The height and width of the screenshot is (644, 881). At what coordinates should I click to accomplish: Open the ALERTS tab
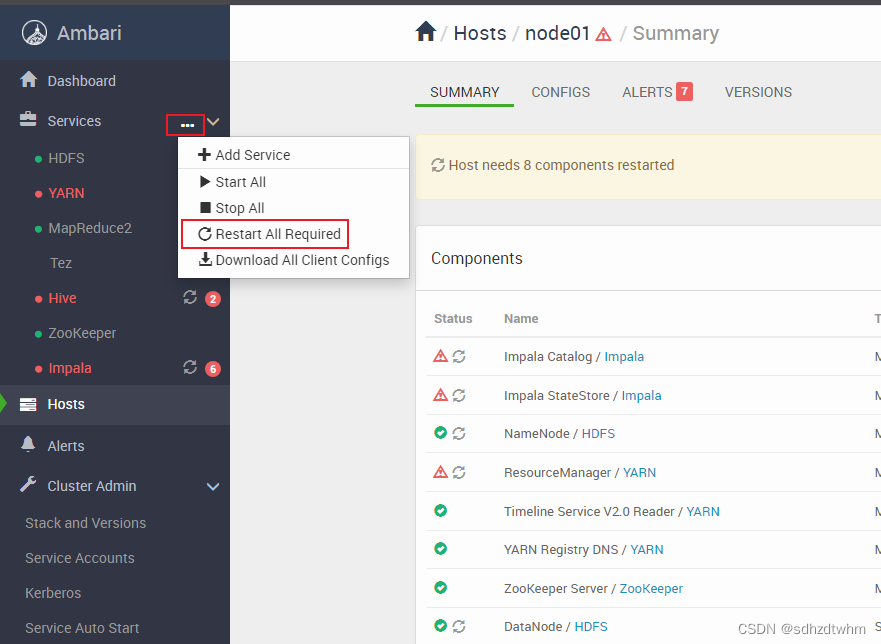(657, 92)
